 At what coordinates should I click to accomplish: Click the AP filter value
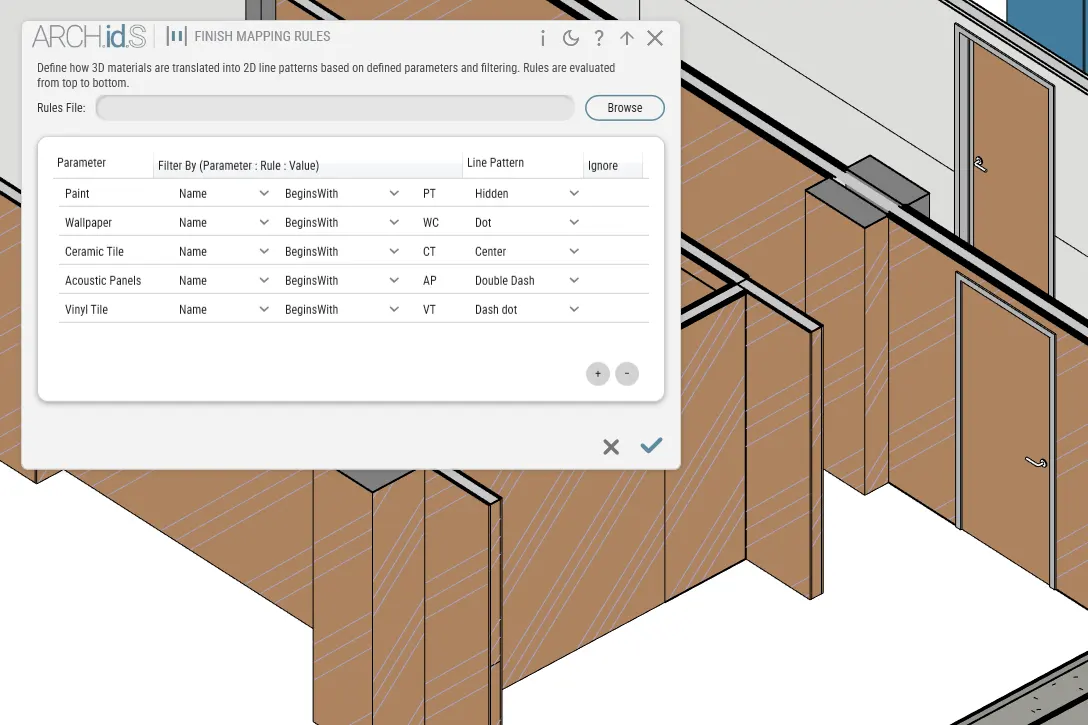pyautogui.click(x=430, y=281)
